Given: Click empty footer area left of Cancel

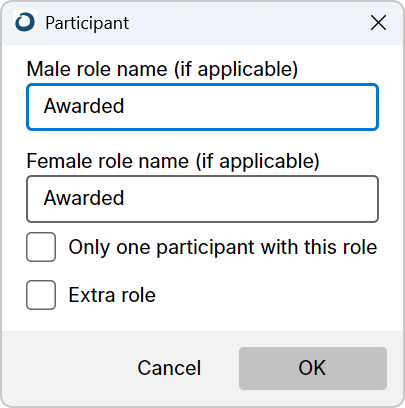Looking at the screenshot, I should click(x=67, y=368).
